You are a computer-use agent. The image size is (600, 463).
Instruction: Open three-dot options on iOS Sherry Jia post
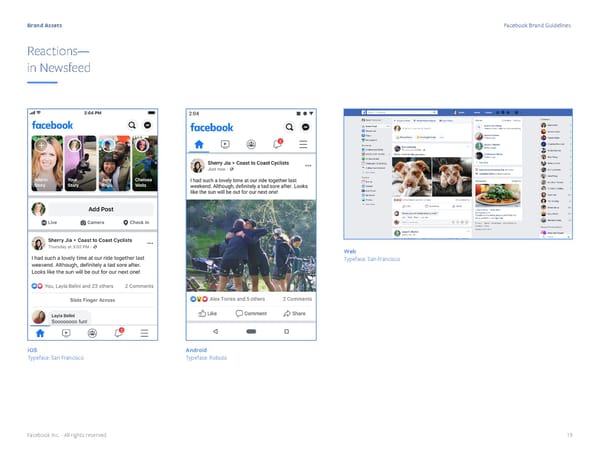tap(150, 243)
